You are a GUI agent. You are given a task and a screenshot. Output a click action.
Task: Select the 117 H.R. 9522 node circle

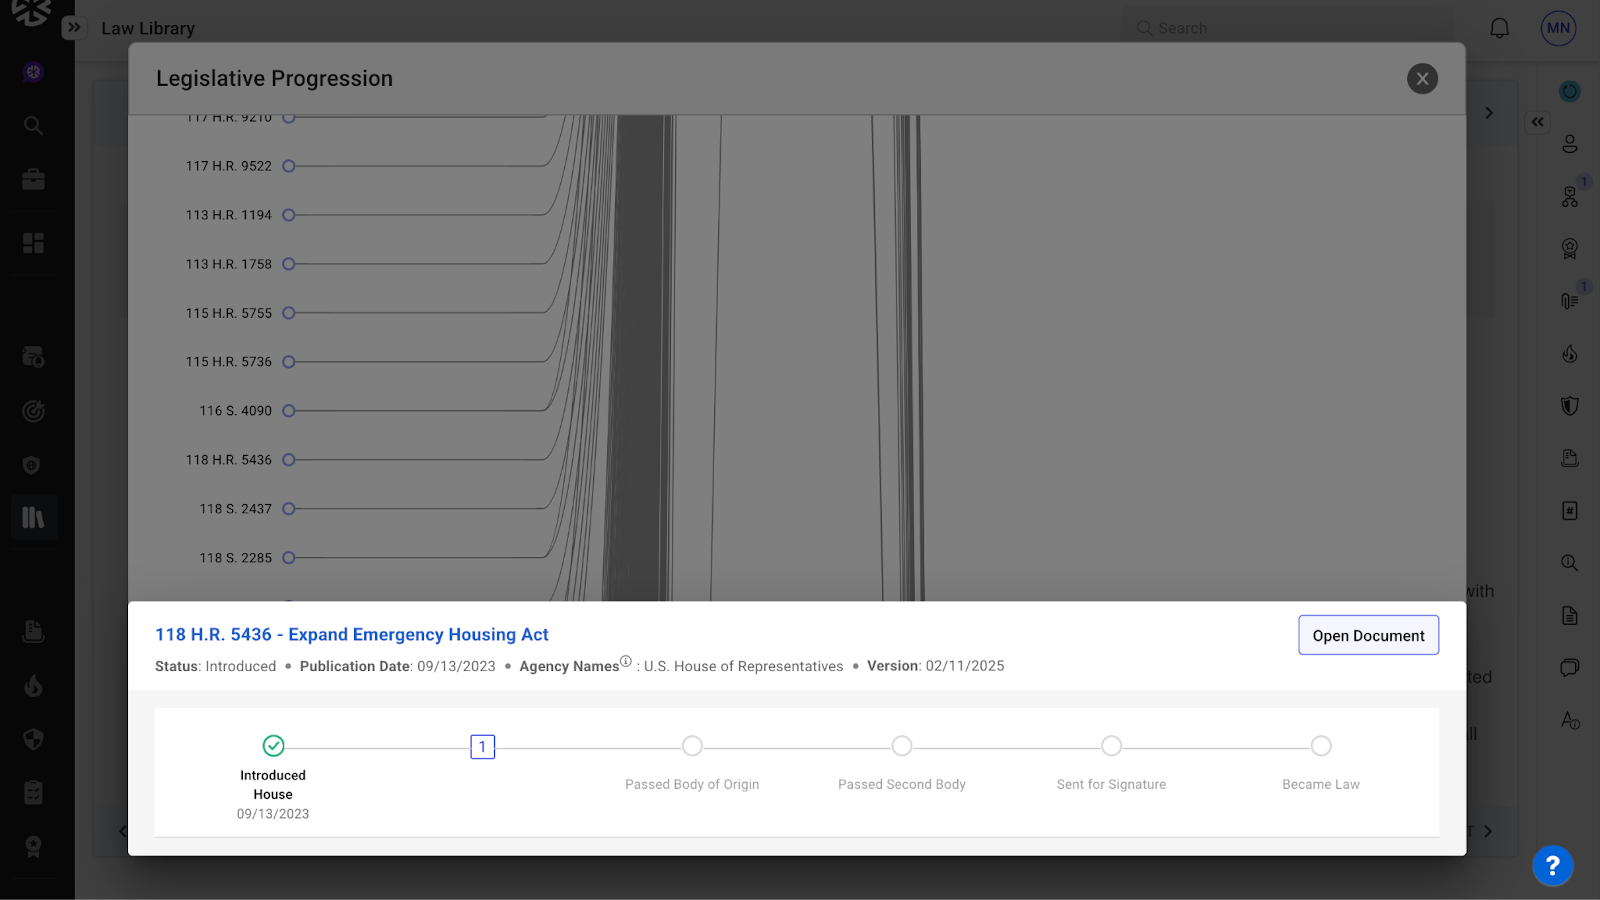point(289,166)
